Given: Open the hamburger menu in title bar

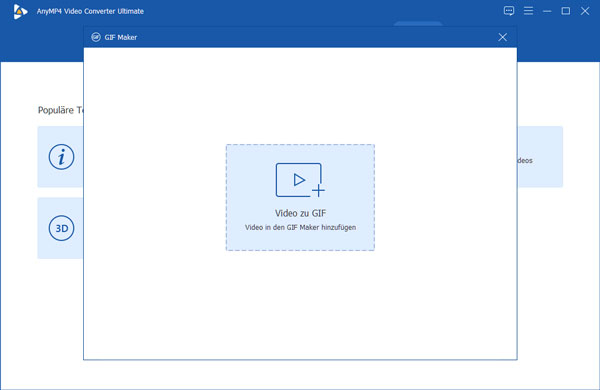Looking at the screenshot, I should click(x=528, y=11).
